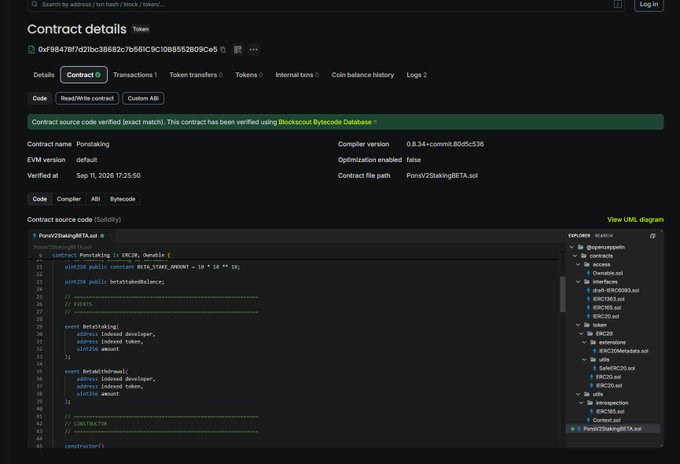Collapse the access folder chevron
The image size is (680, 464).
point(578,265)
